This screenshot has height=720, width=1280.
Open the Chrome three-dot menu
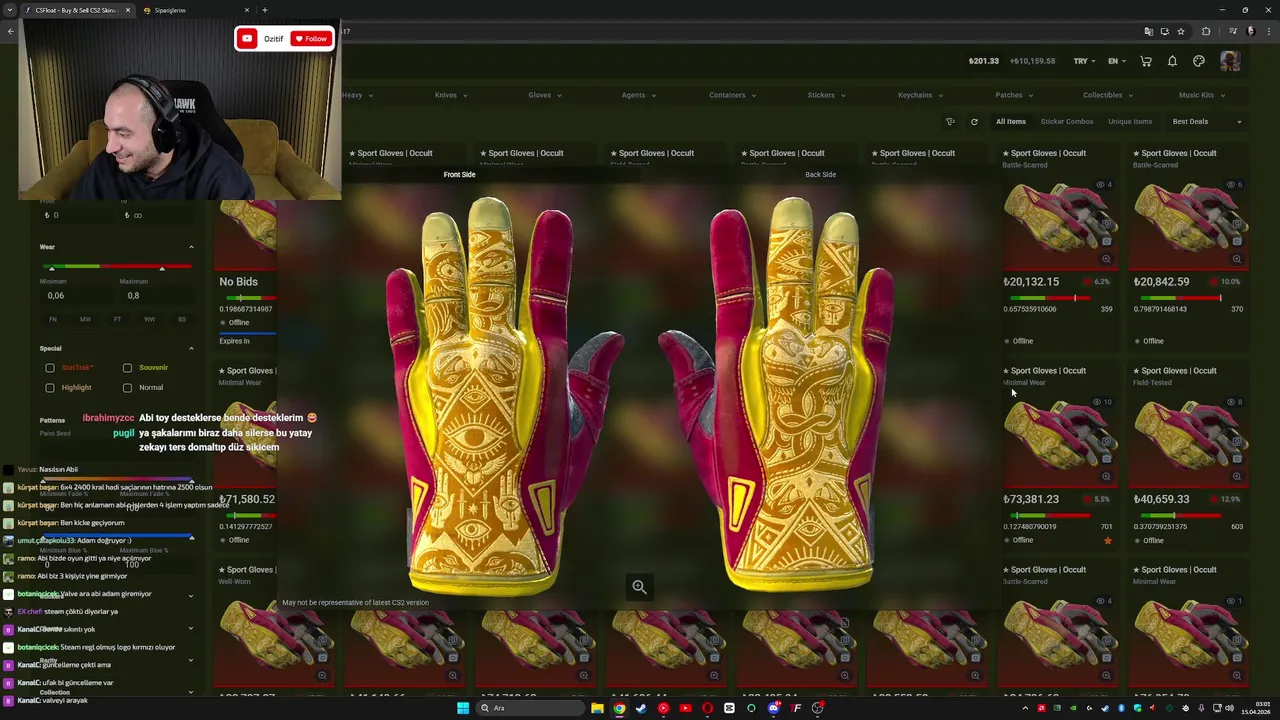(1267, 31)
